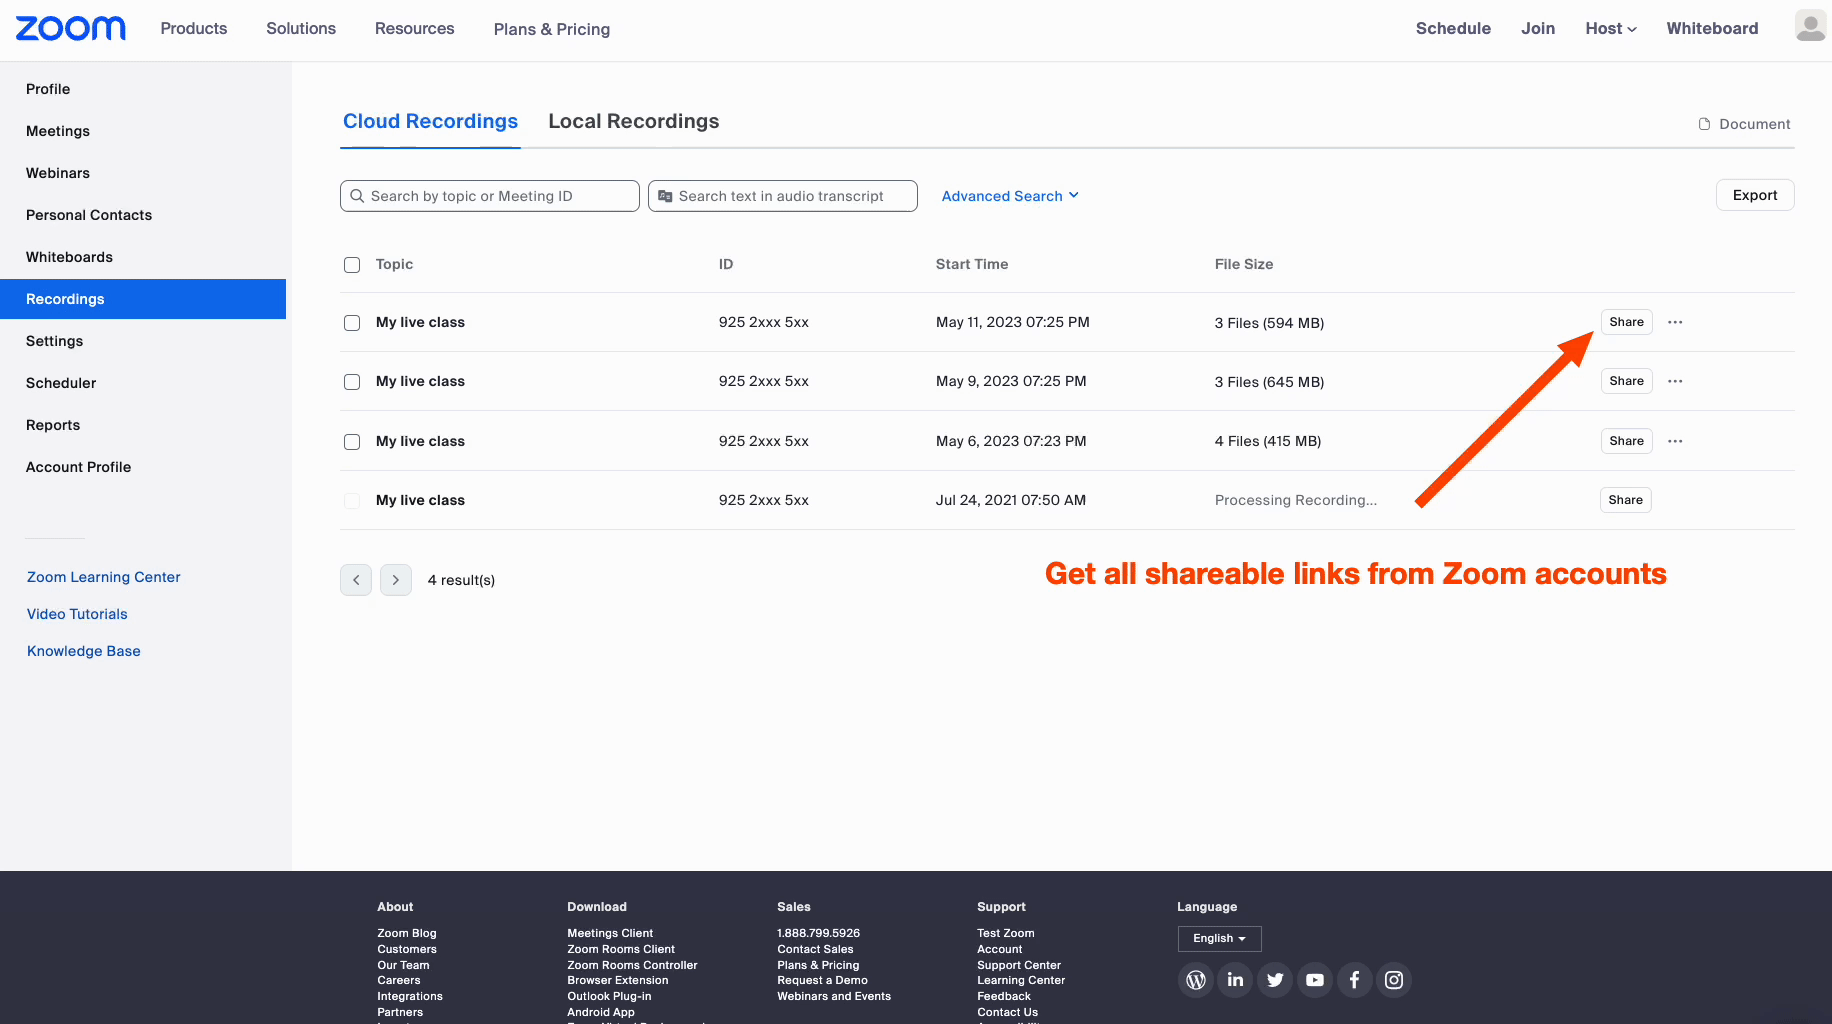Select Recordings in the sidebar
This screenshot has height=1024, width=1832.
tap(143, 299)
